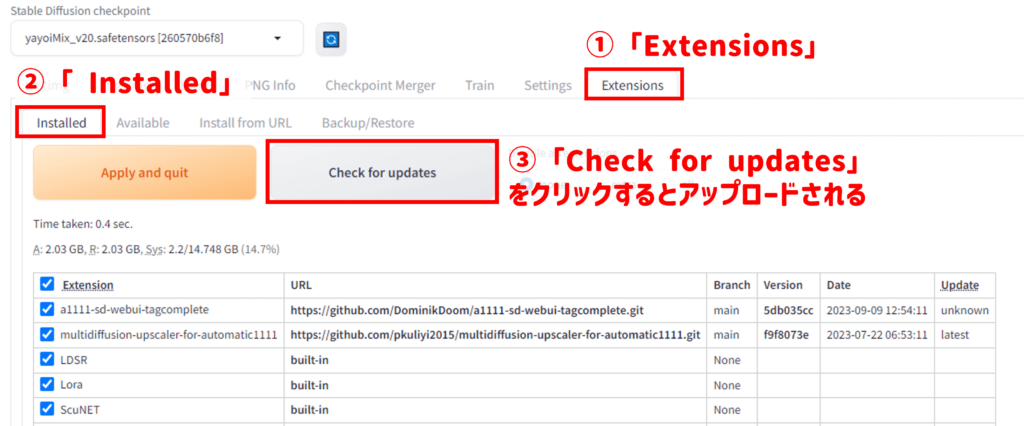This screenshot has height=426, width=1024.
Task: Click the refresh checkpoint list icon
Action: (331, 39)
